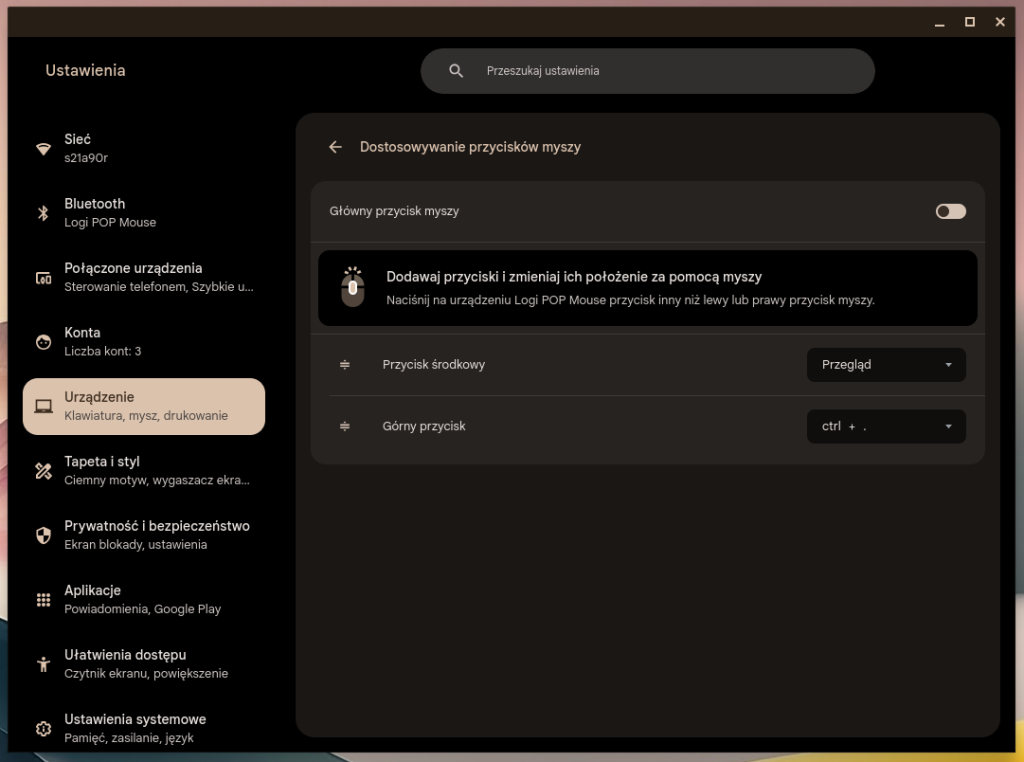Screen dimensions: 1024x762
Task: Click the Naciśnij na urządzeniu instruction text
Action: pyautogui.click(x=630, y=300)
